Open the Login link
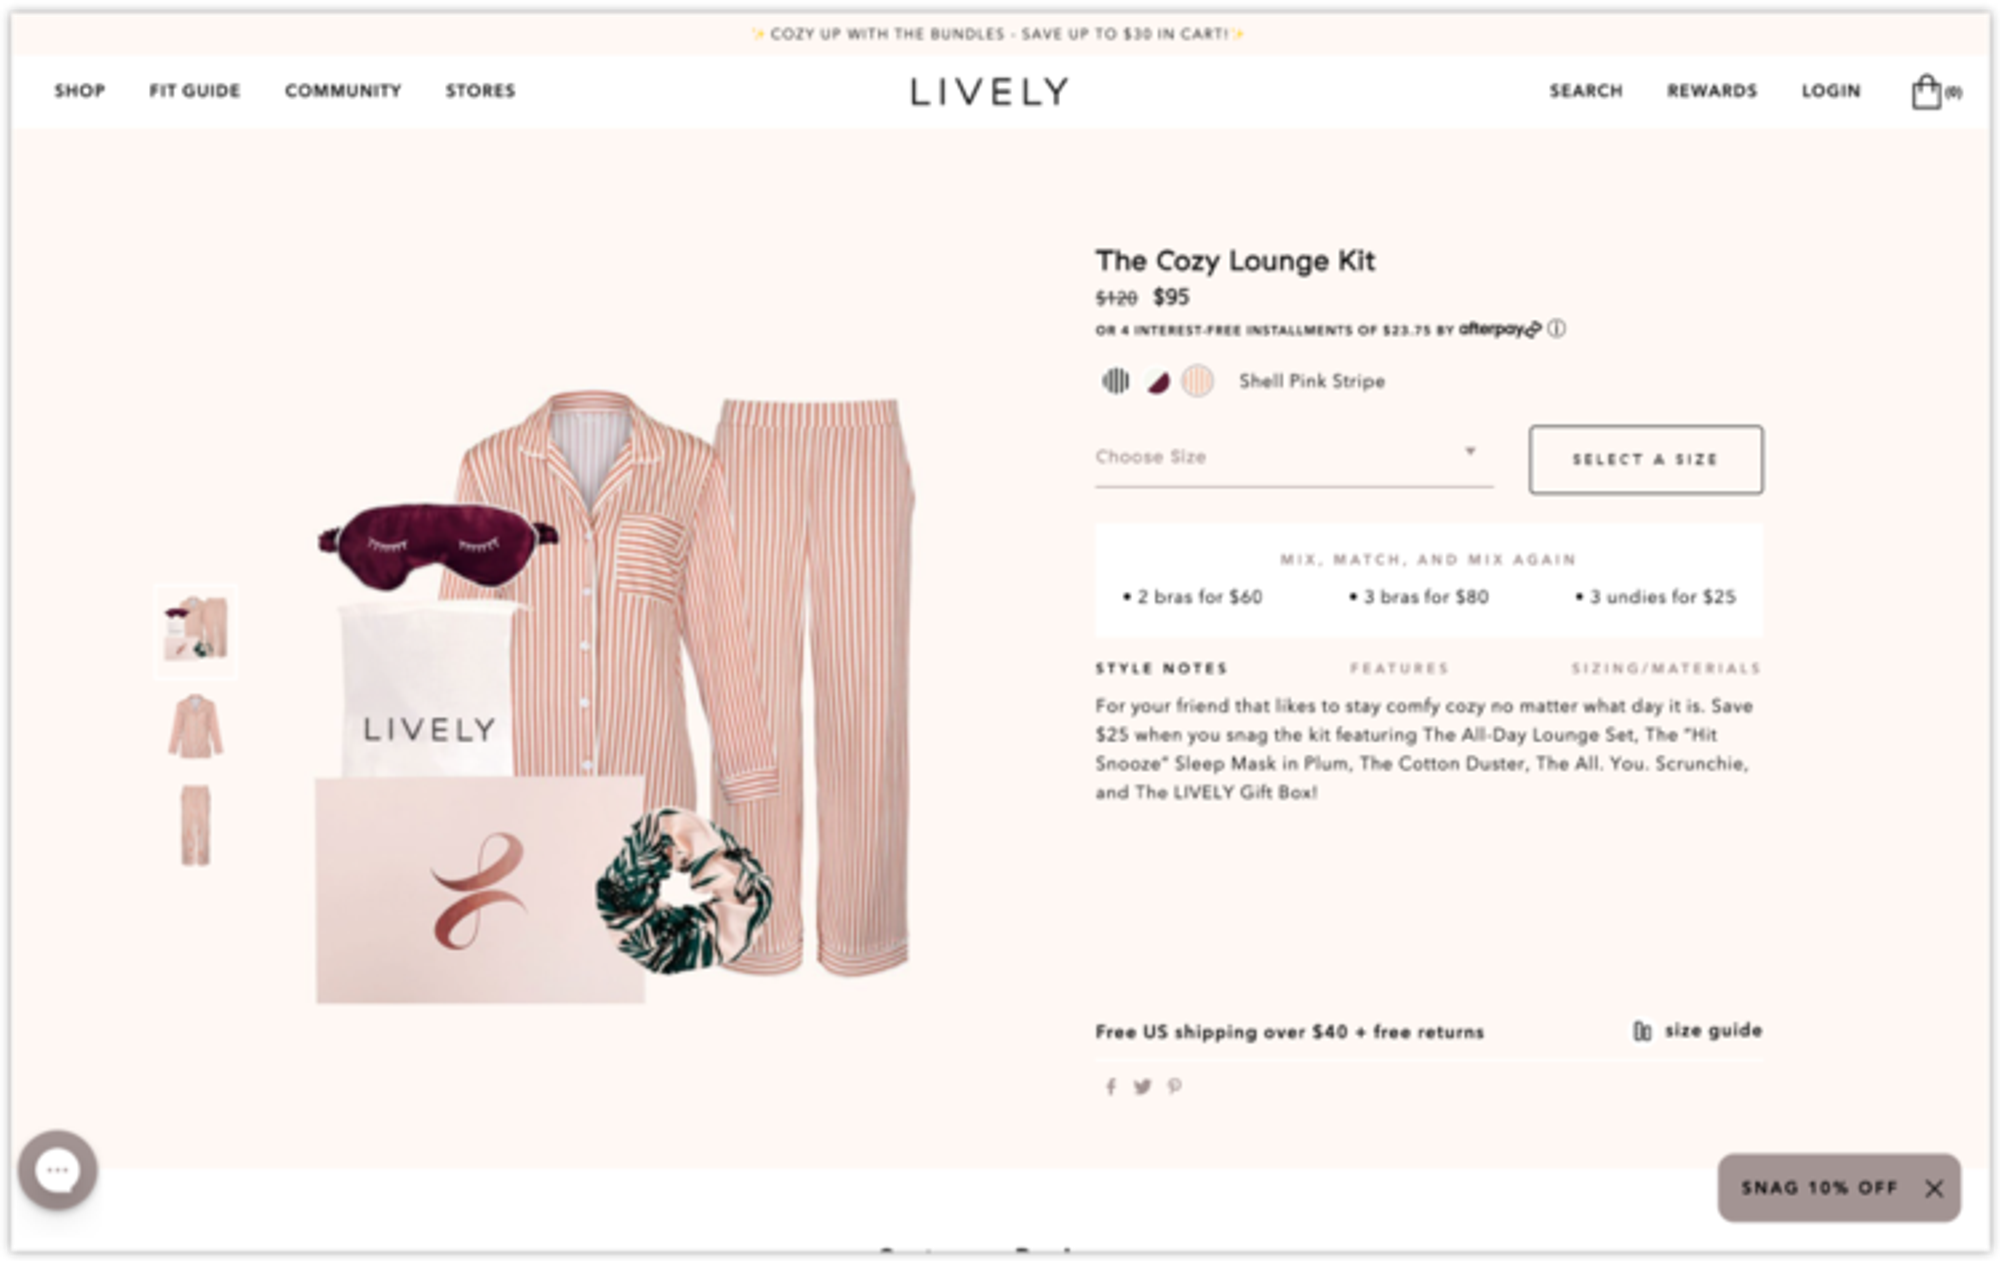The image size is (2000, 1261). coord(1831,91)
